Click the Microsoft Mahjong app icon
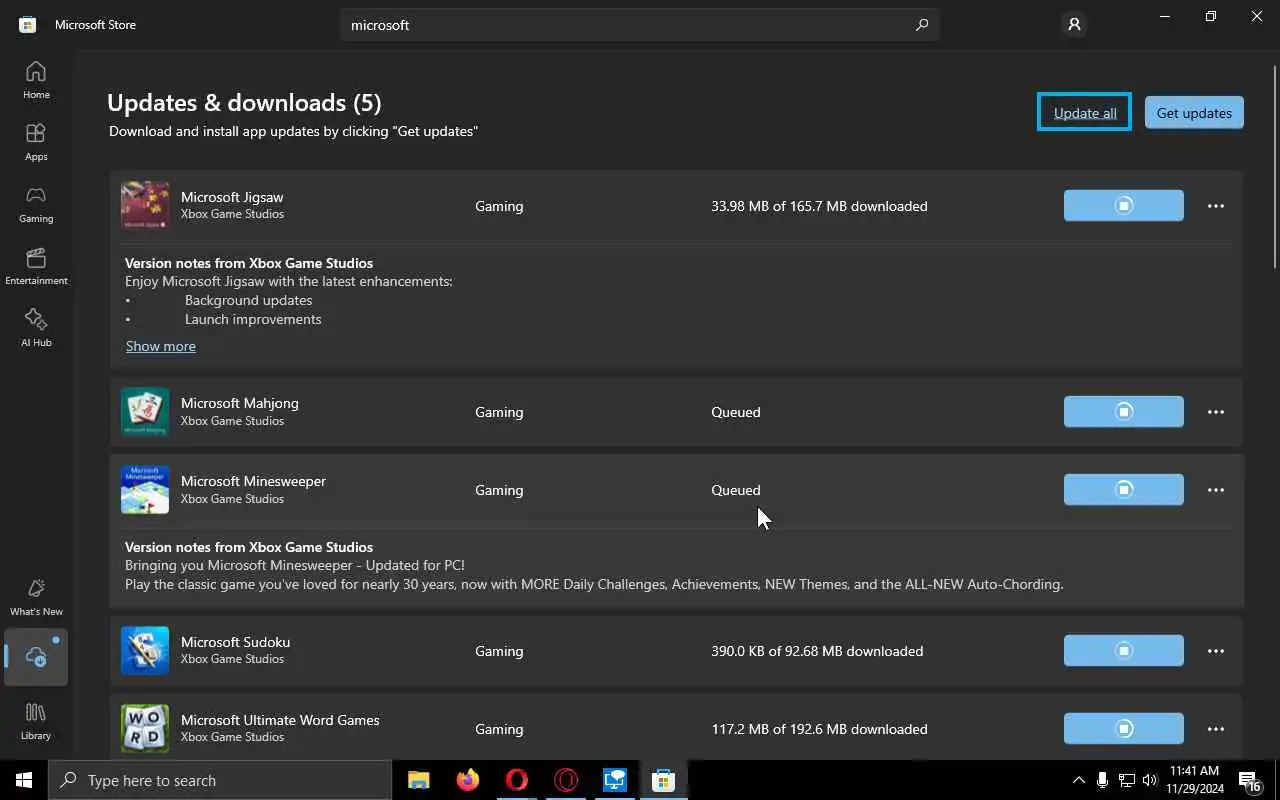Viewport: 1280px width, 800px height. tap(145, 412)
